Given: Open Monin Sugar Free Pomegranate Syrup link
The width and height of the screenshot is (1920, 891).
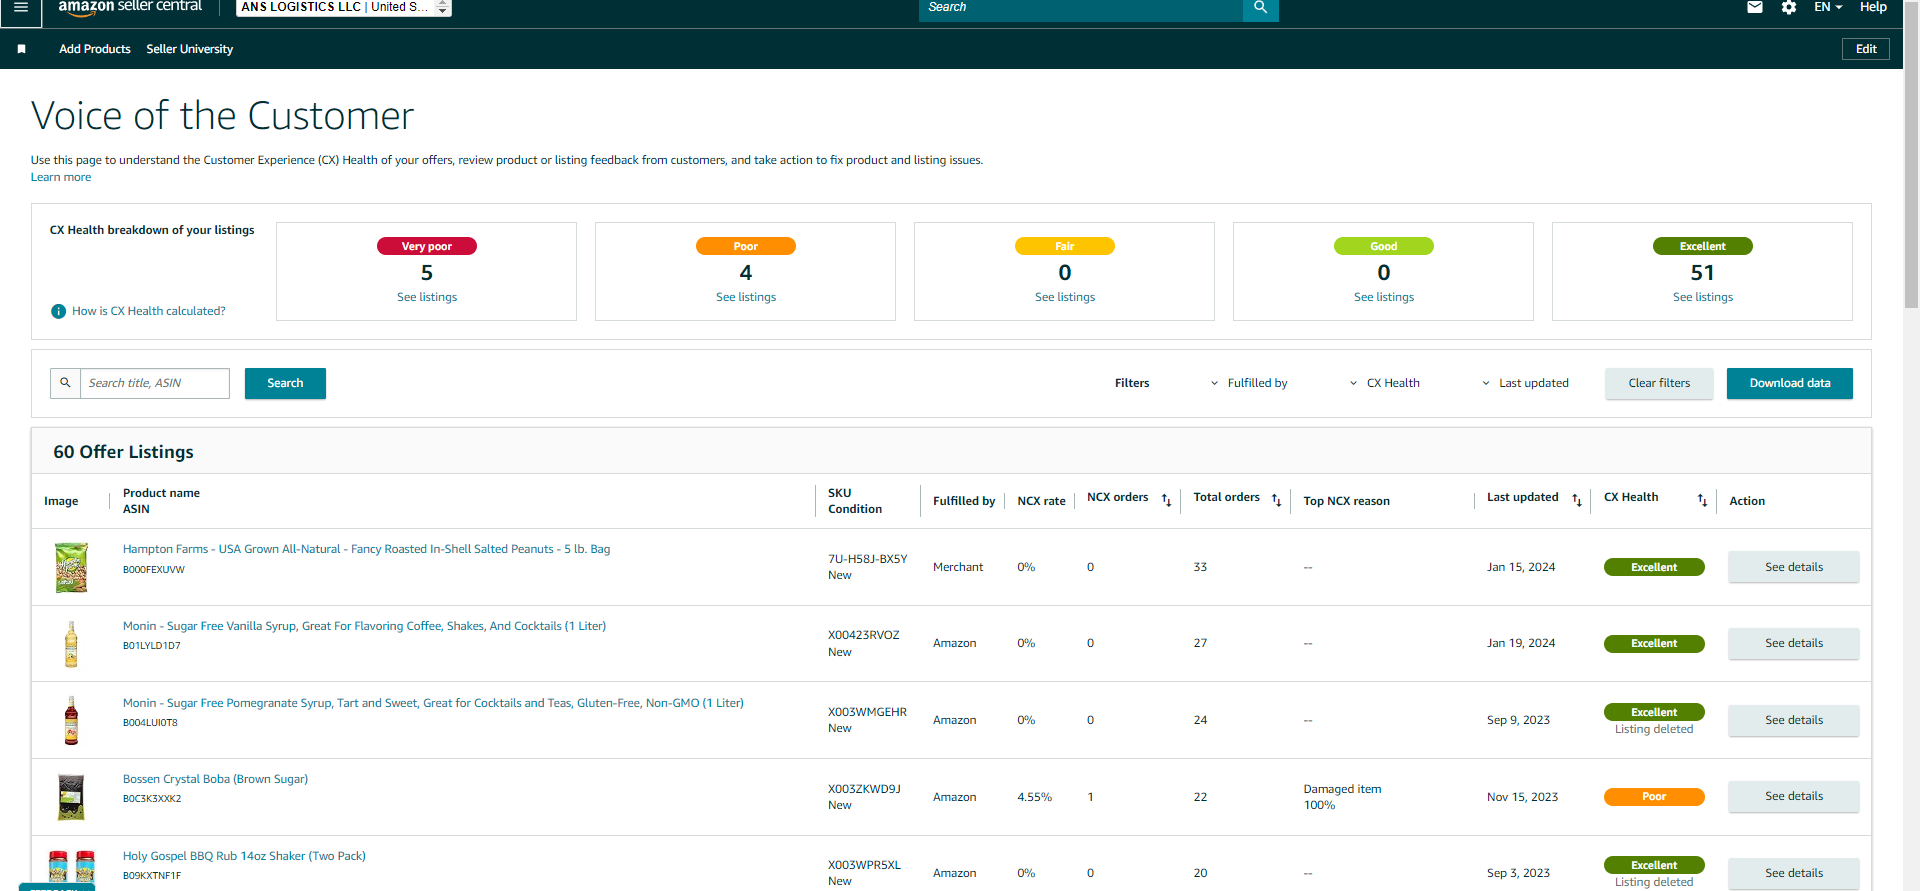Looking at the screenshot, I should pos(433,703).
